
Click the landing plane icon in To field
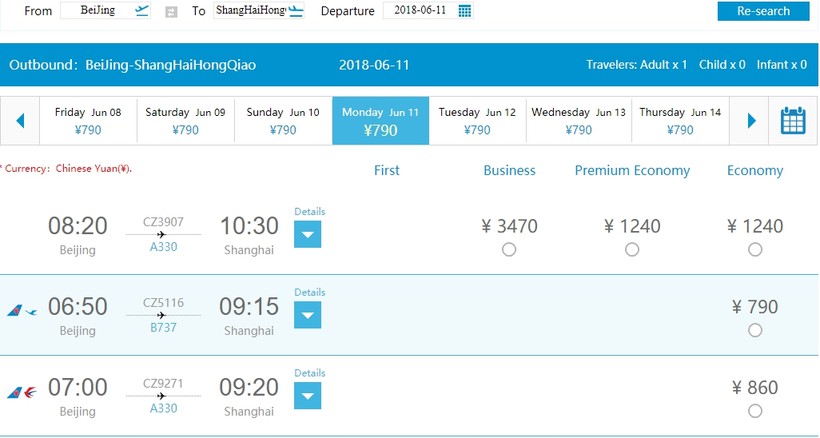(296, 11)
